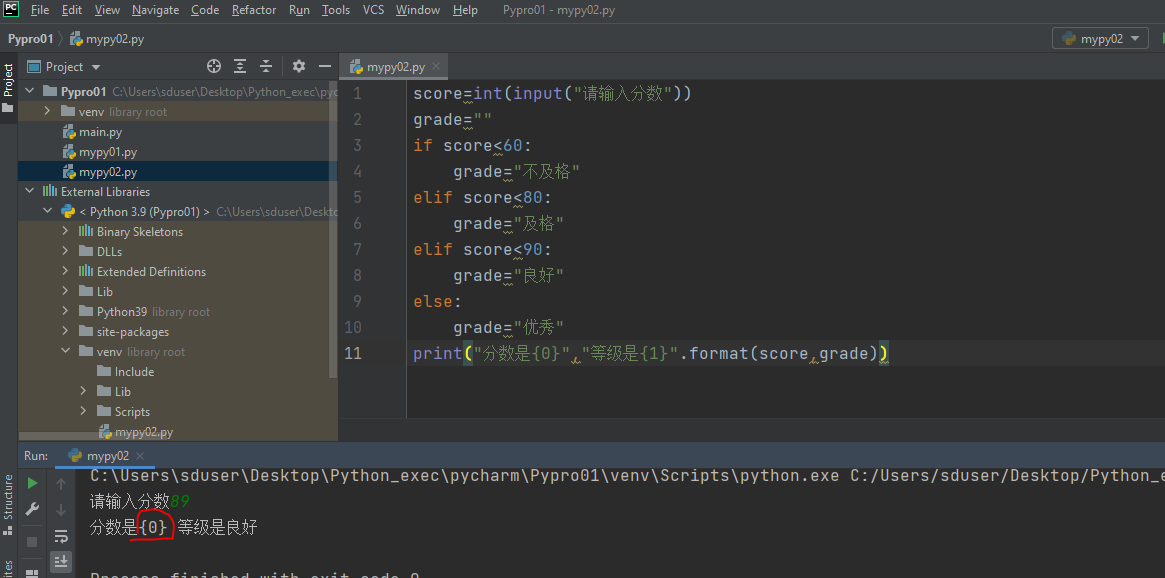Close the mypy02.py editor tab
The width and height of the screenshot is (1165, 578).
tap(436, 66)
